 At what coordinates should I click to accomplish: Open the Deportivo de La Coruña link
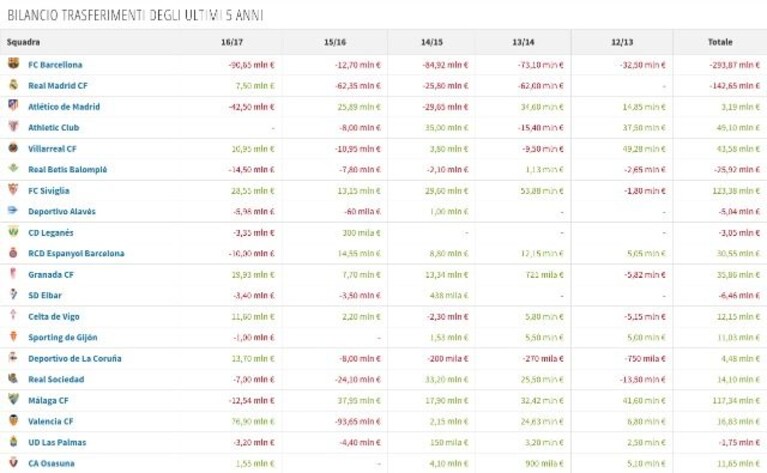coord(74,359)
